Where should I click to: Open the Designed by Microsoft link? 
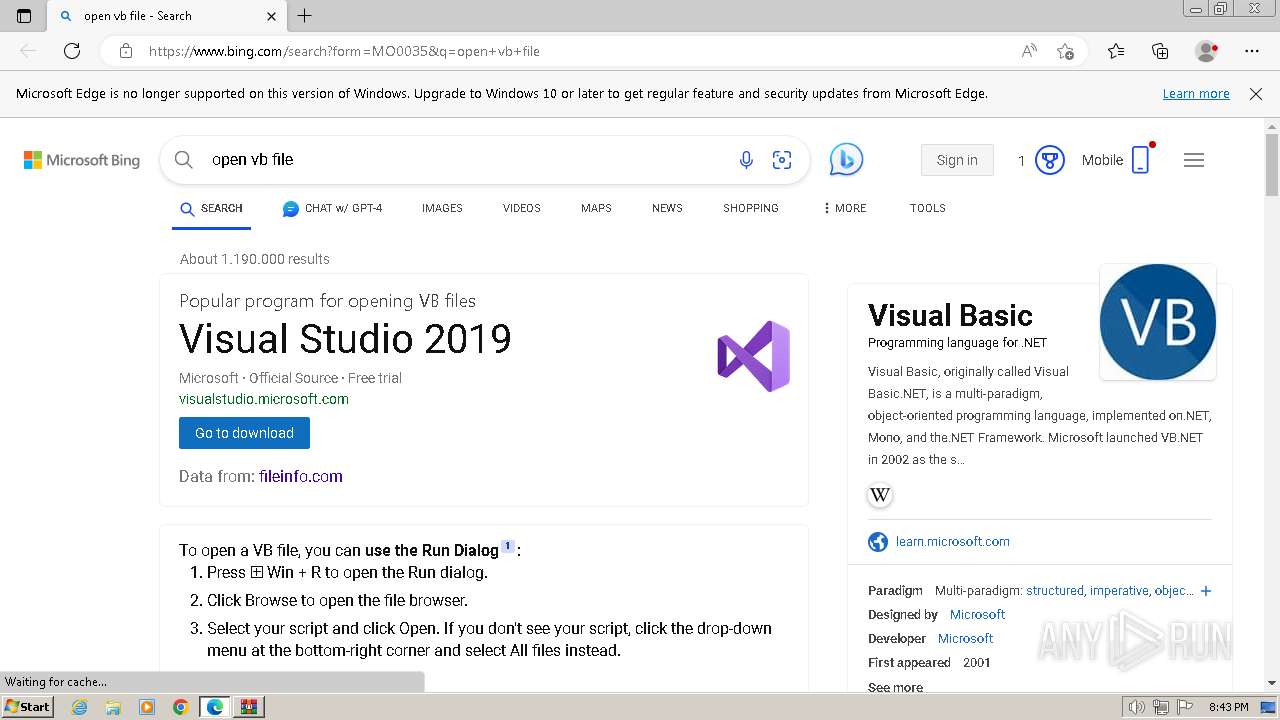click(977, 615)
